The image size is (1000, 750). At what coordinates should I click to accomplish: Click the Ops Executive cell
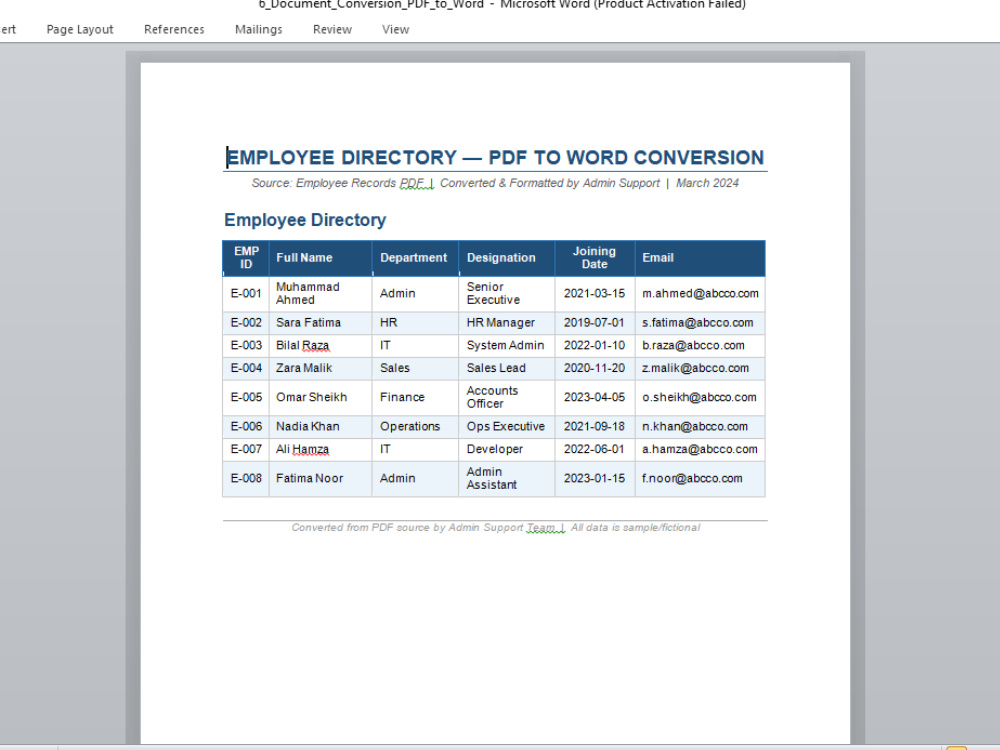tap(507, 427)
